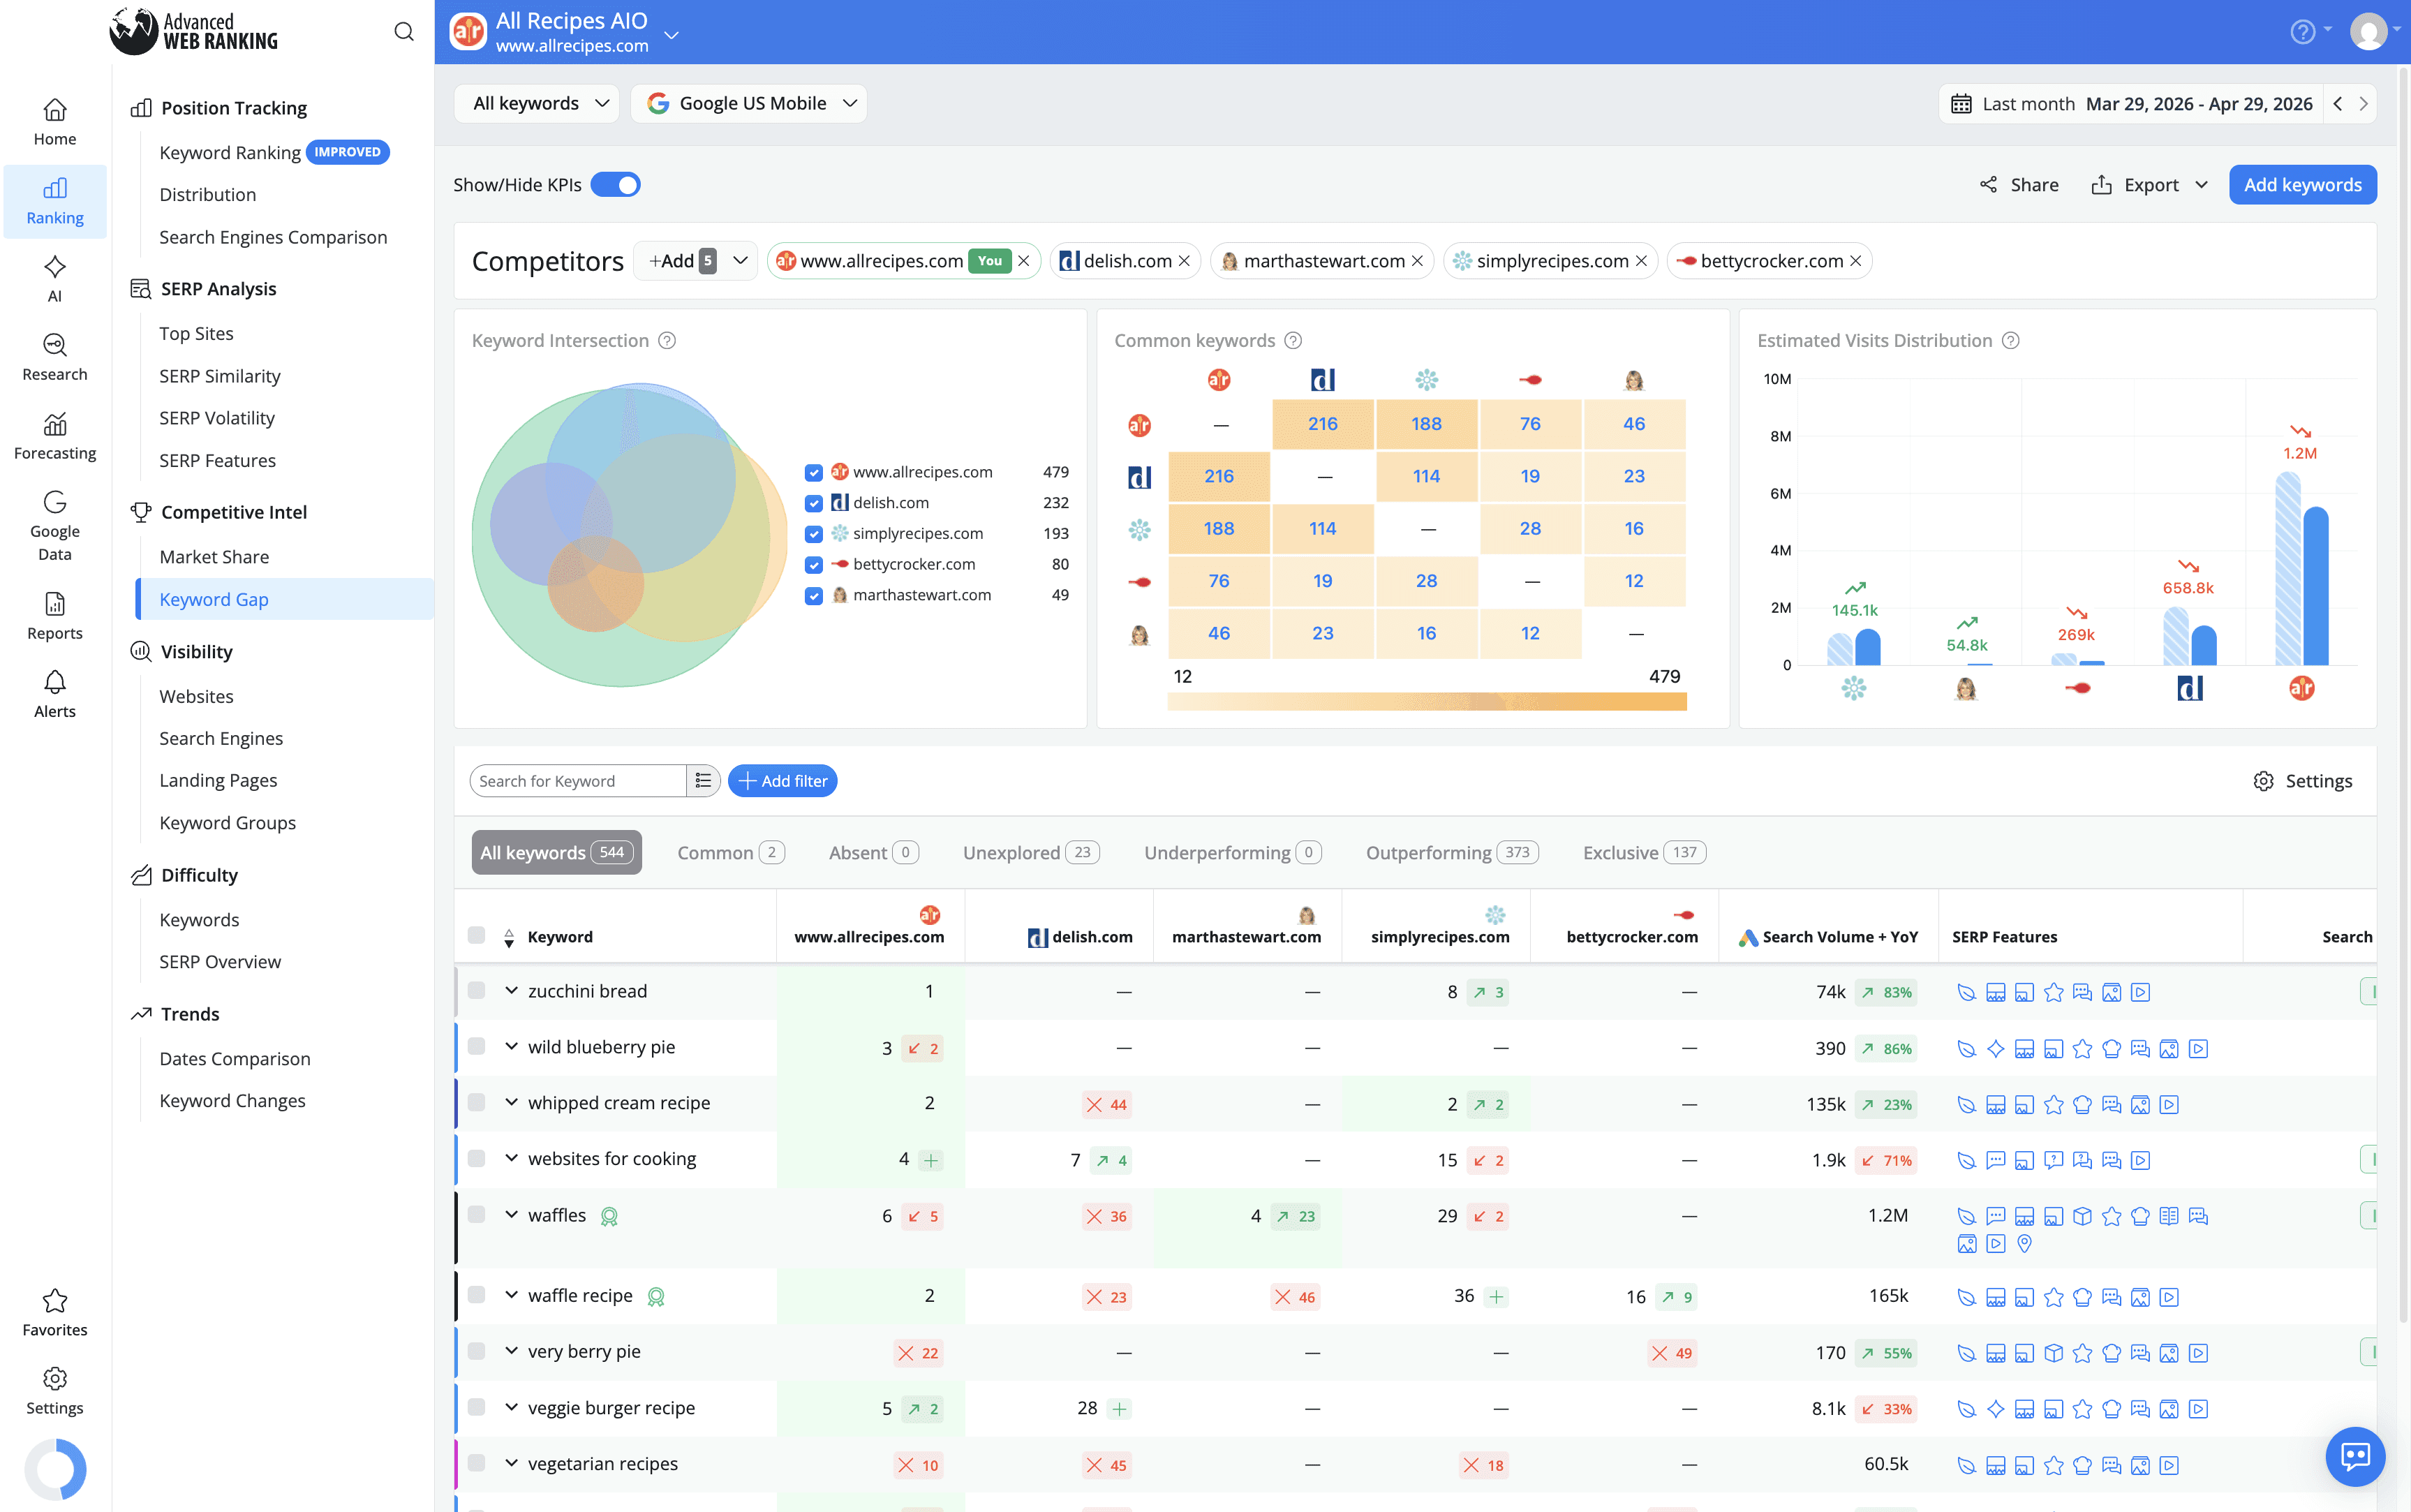Go to previous date range arrow
Screen dimensions: 2411x1512
coord(2337,104)
